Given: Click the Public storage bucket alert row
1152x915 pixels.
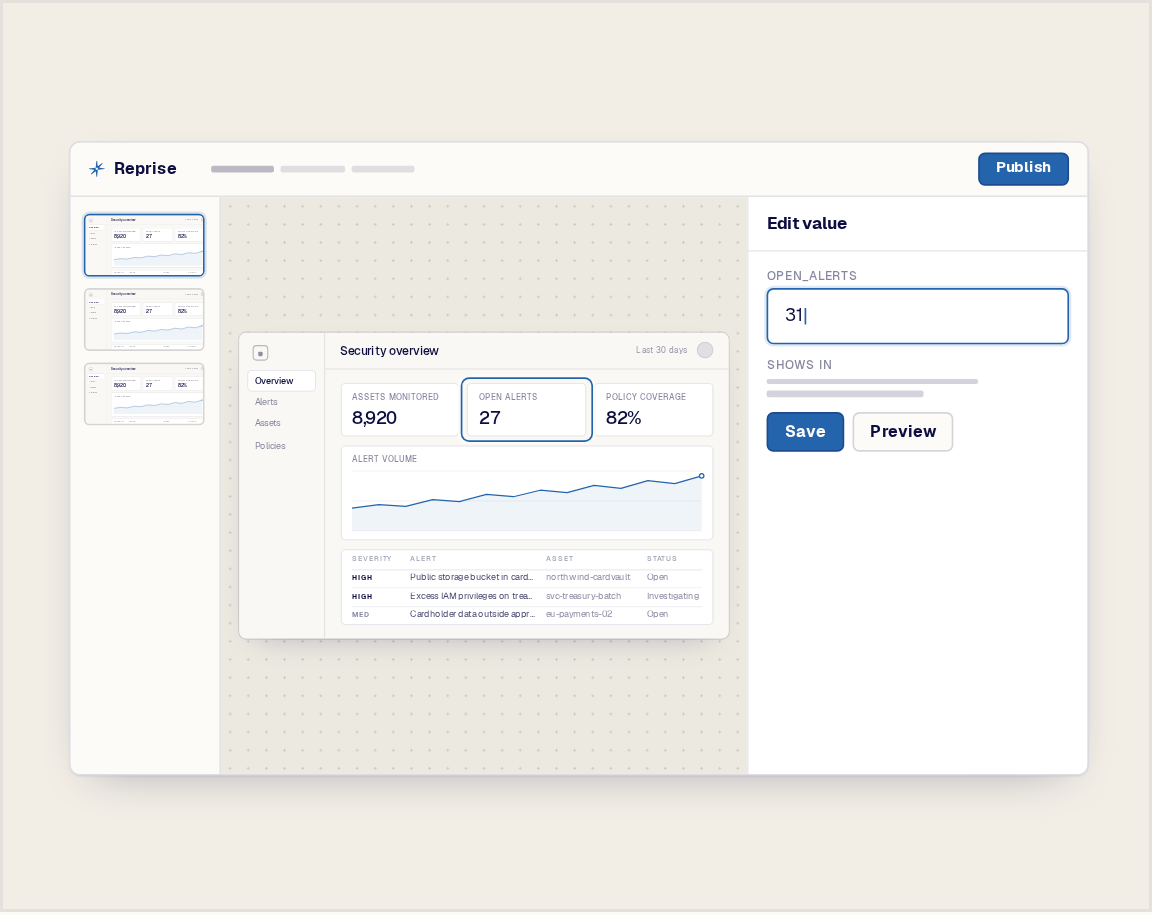Looking at the screenshot, I should 527,578.
